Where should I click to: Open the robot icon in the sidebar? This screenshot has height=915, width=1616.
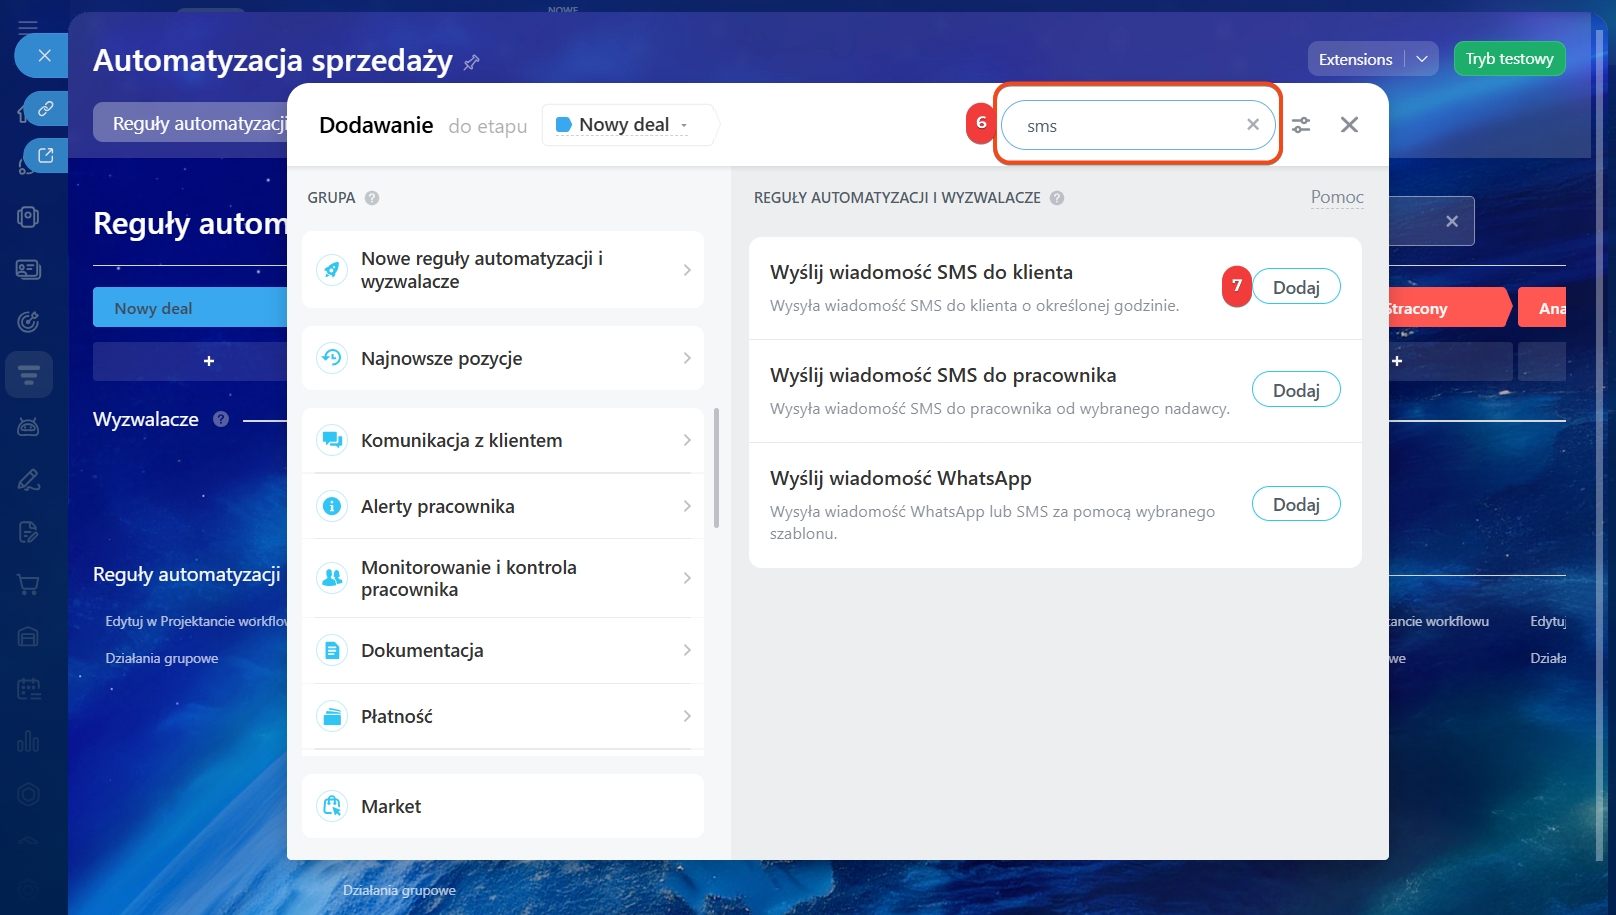click(x=28, y=427)
